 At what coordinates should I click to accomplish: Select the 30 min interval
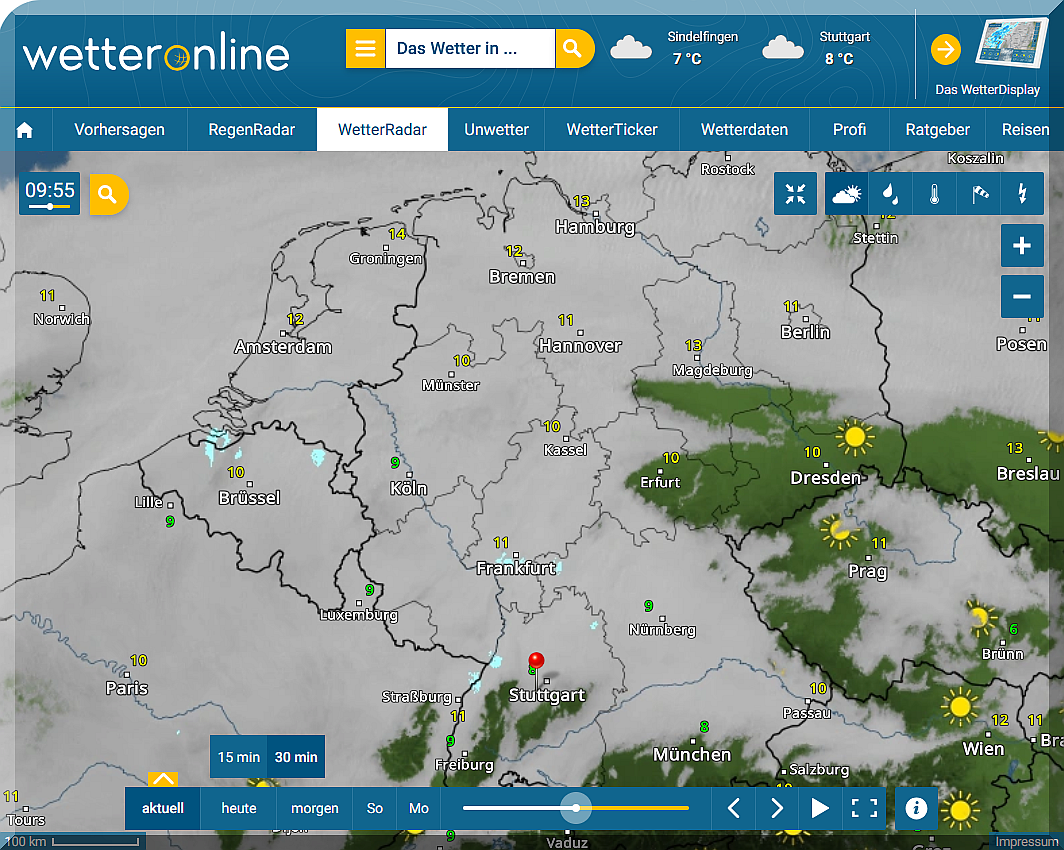click(x=296, y=757)
